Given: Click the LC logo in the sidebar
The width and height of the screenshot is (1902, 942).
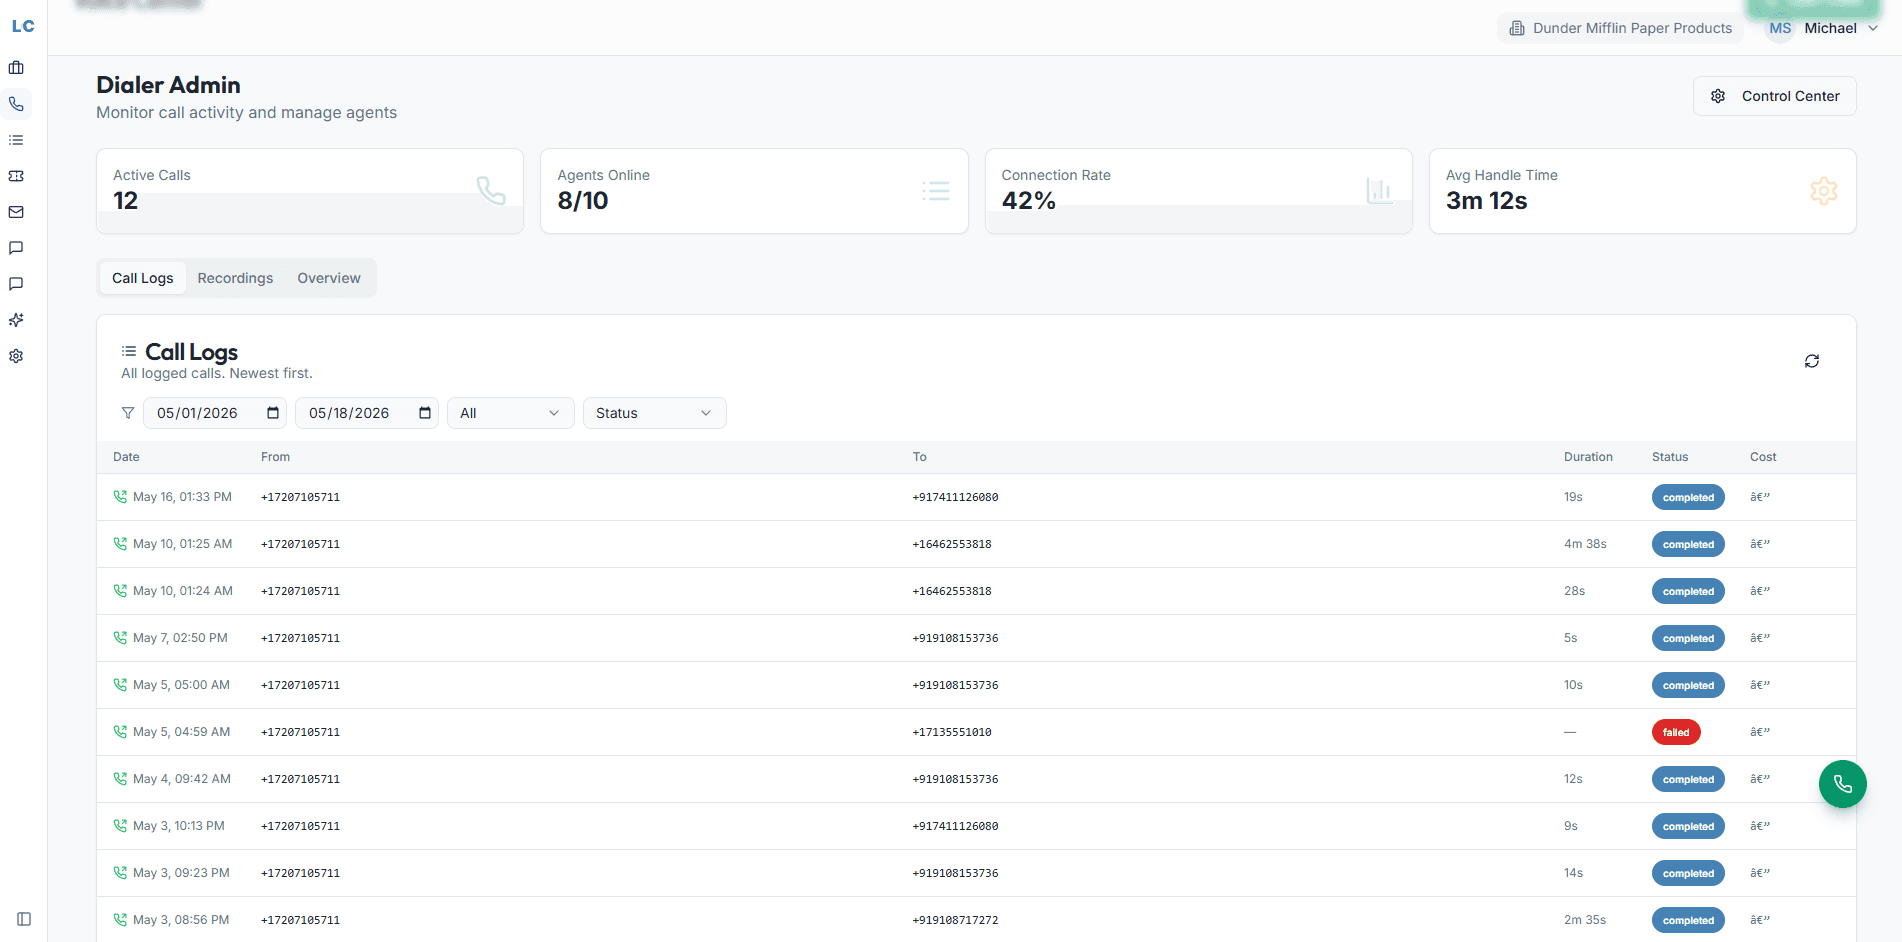Looking at the screenshot, I should [x=23, y=26].
